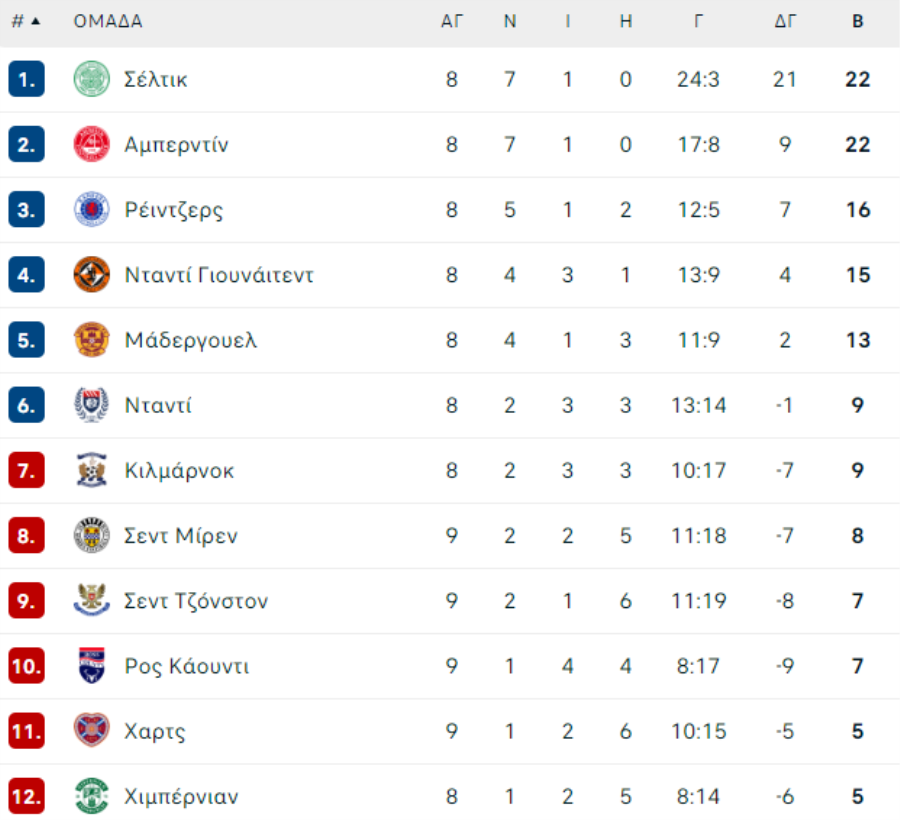Click the red position 12 badge

pos(26,796)
